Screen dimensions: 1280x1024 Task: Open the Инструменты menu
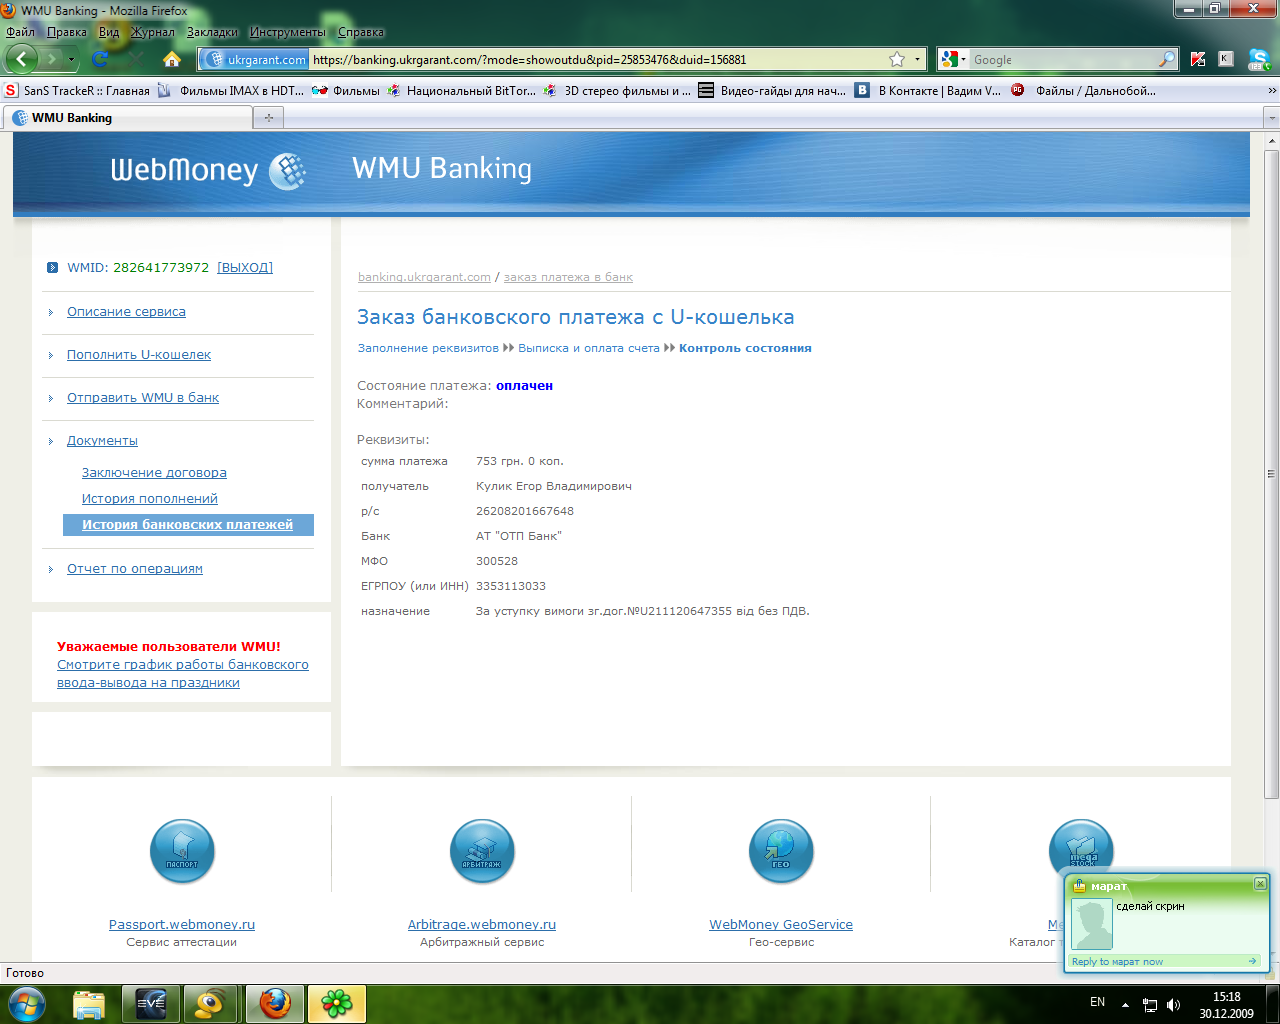click(x=288, y=32)
